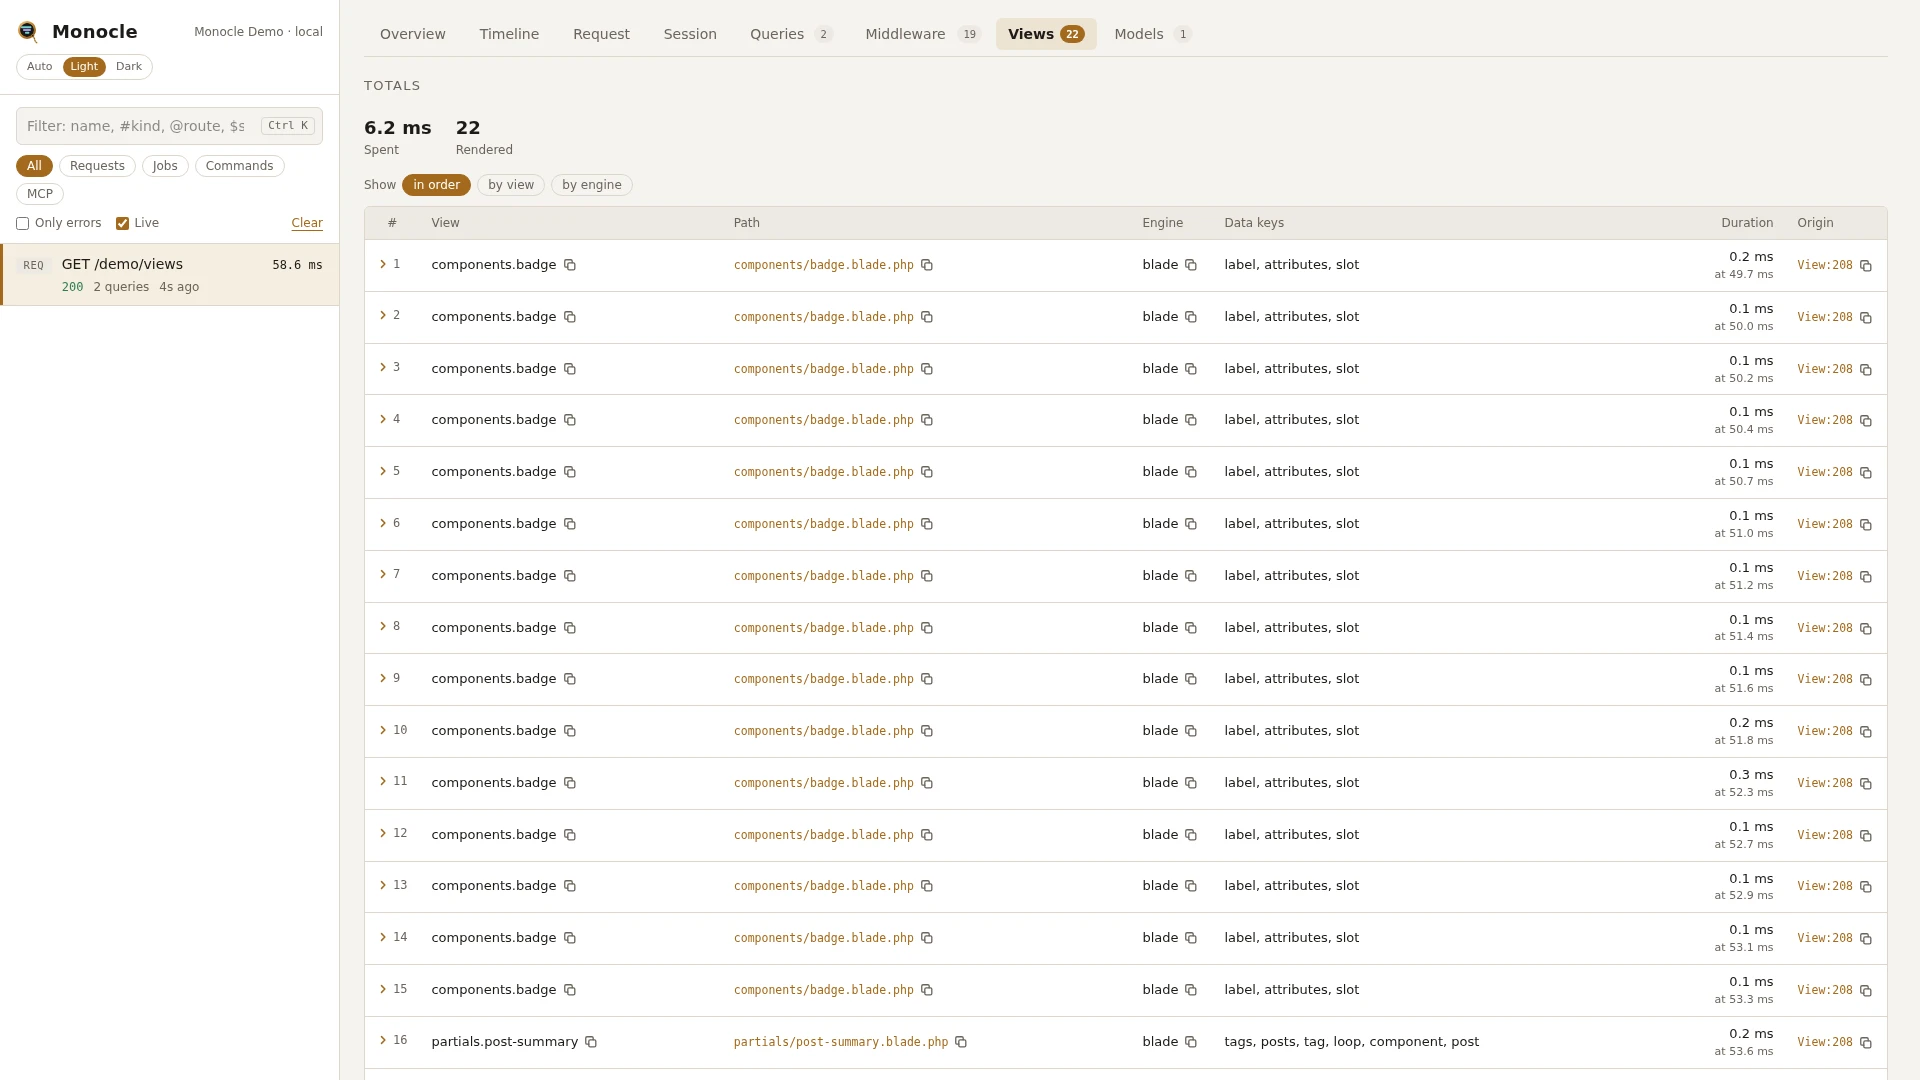Switch theme to Auto
Screen dimensions: 1920x1080
(40, 67)
